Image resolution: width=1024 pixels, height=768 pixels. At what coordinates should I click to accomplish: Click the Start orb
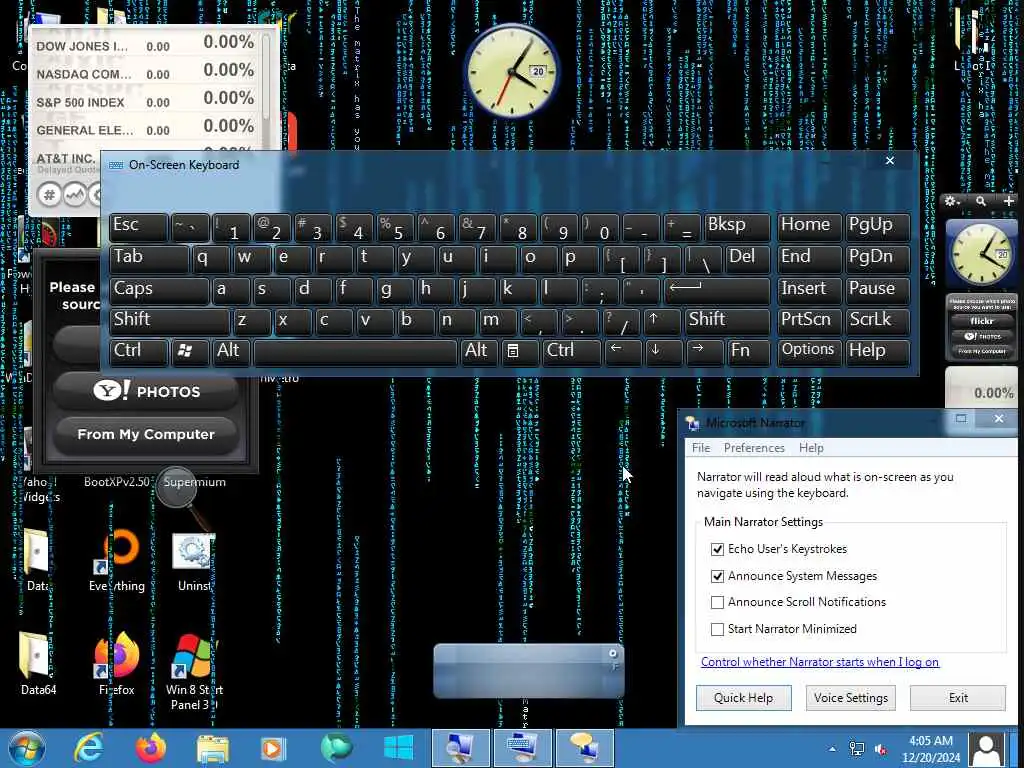(27, 748)
